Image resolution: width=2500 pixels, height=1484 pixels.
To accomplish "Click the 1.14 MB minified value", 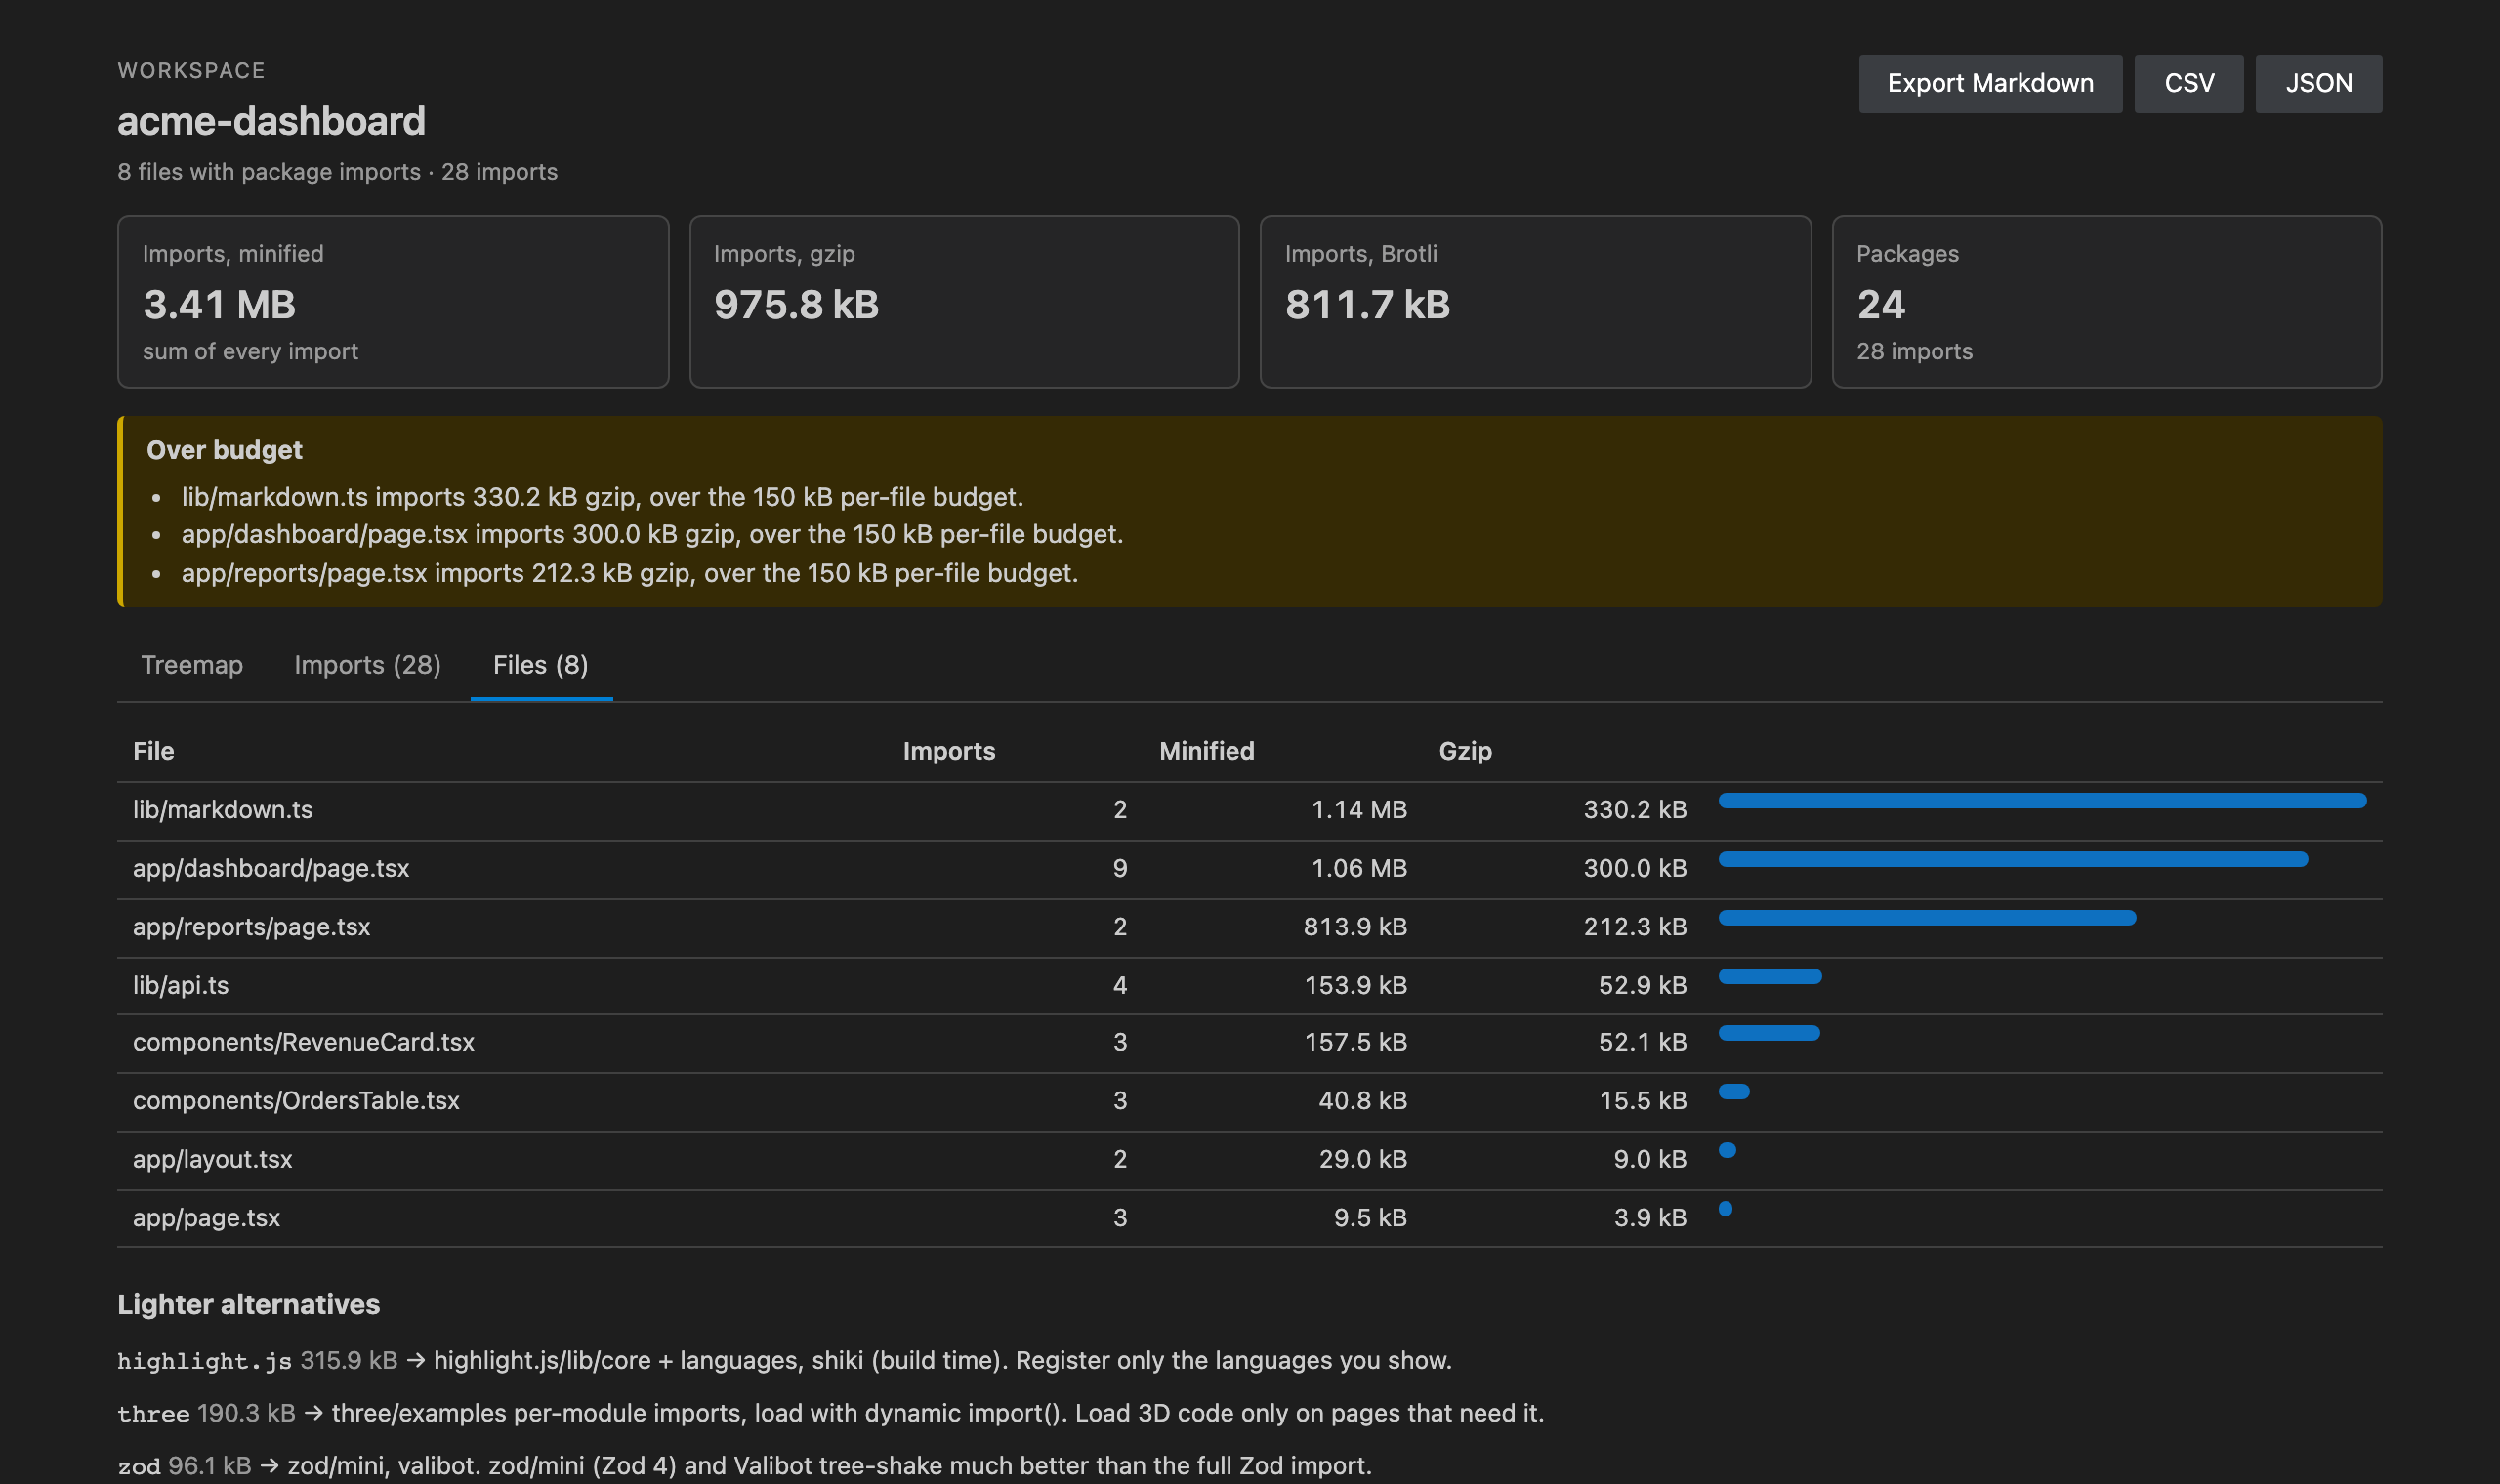I will coord(1359,810).
